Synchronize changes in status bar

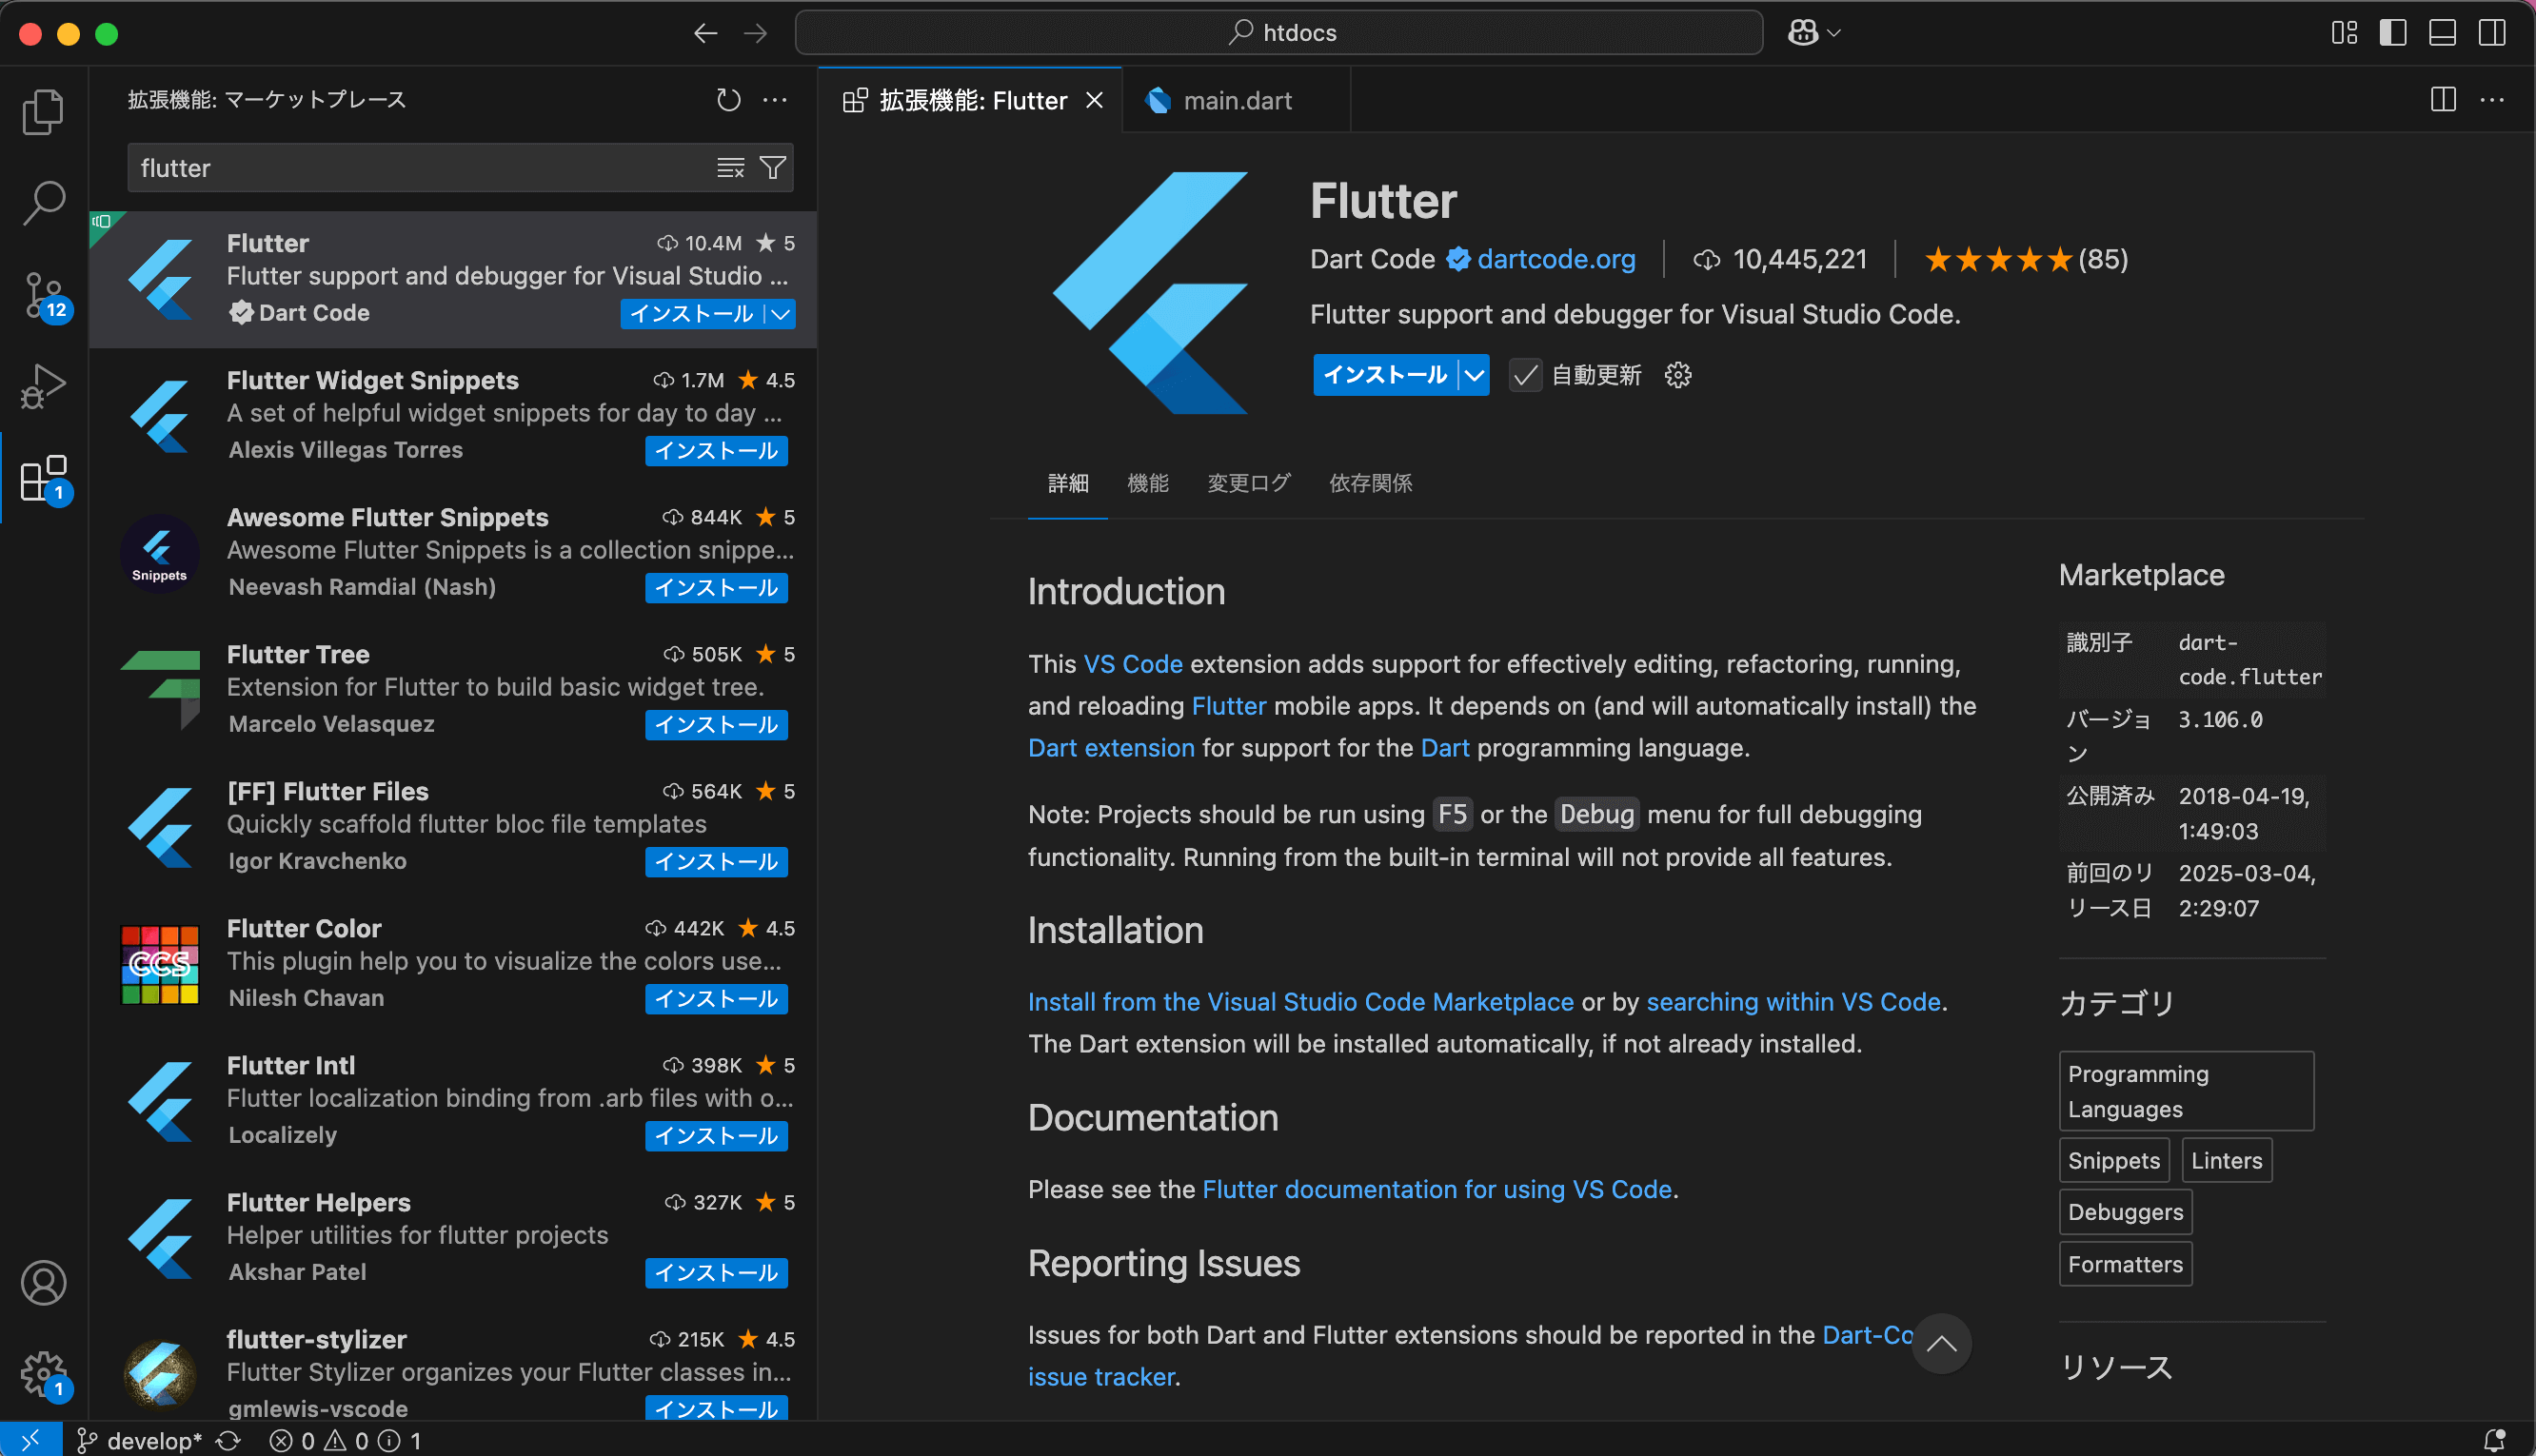228,1440
